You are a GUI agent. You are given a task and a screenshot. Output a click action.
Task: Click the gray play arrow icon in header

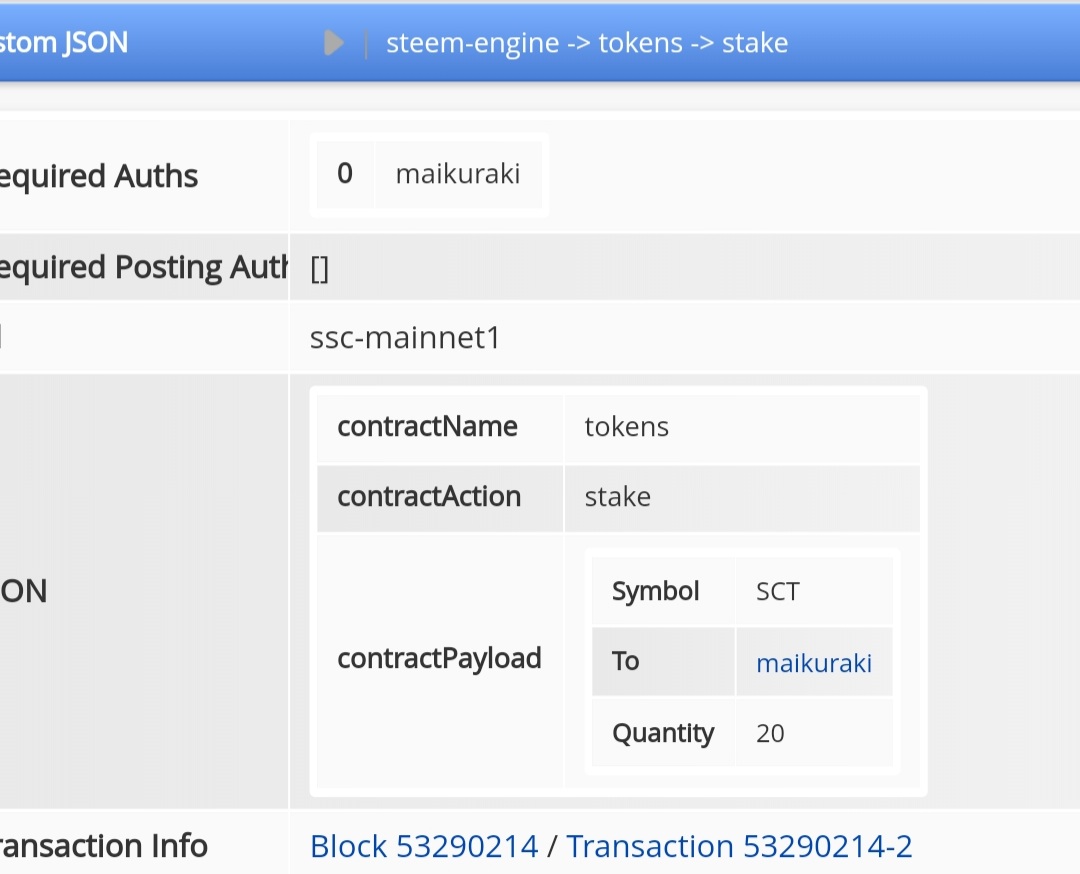[334, 43]
